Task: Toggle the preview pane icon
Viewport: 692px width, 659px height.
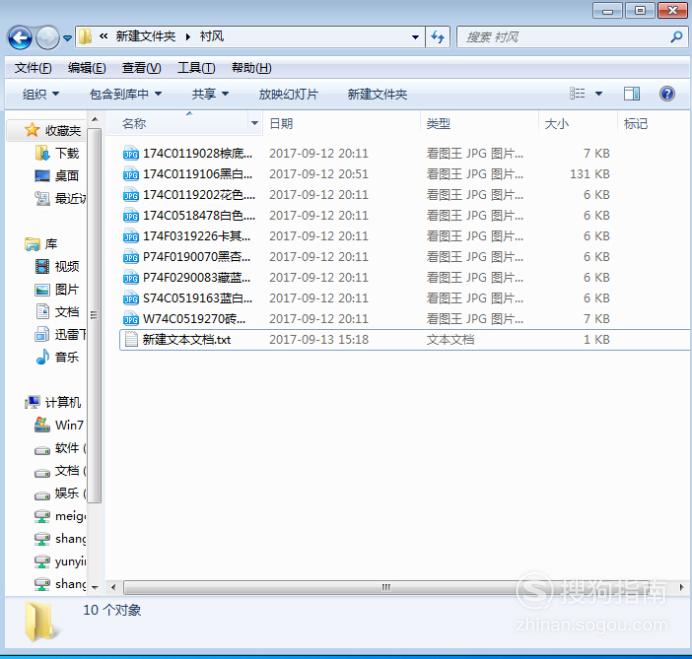Action: pyautogui.click(x=632, y=94)
